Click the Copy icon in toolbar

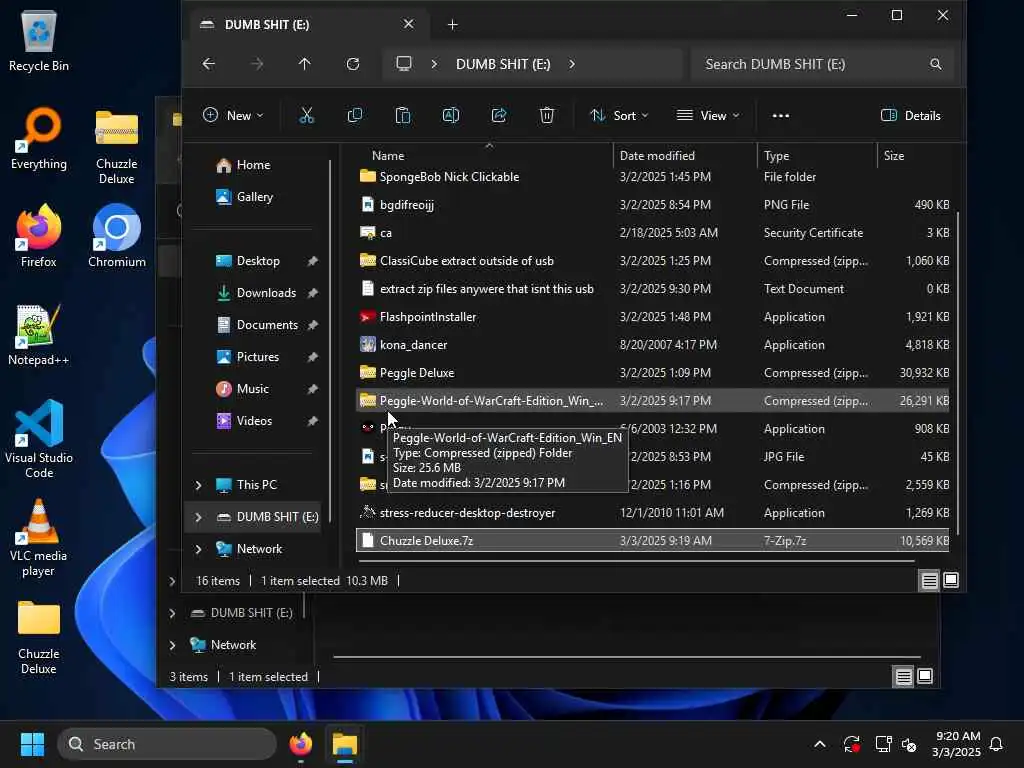(355, 116)
